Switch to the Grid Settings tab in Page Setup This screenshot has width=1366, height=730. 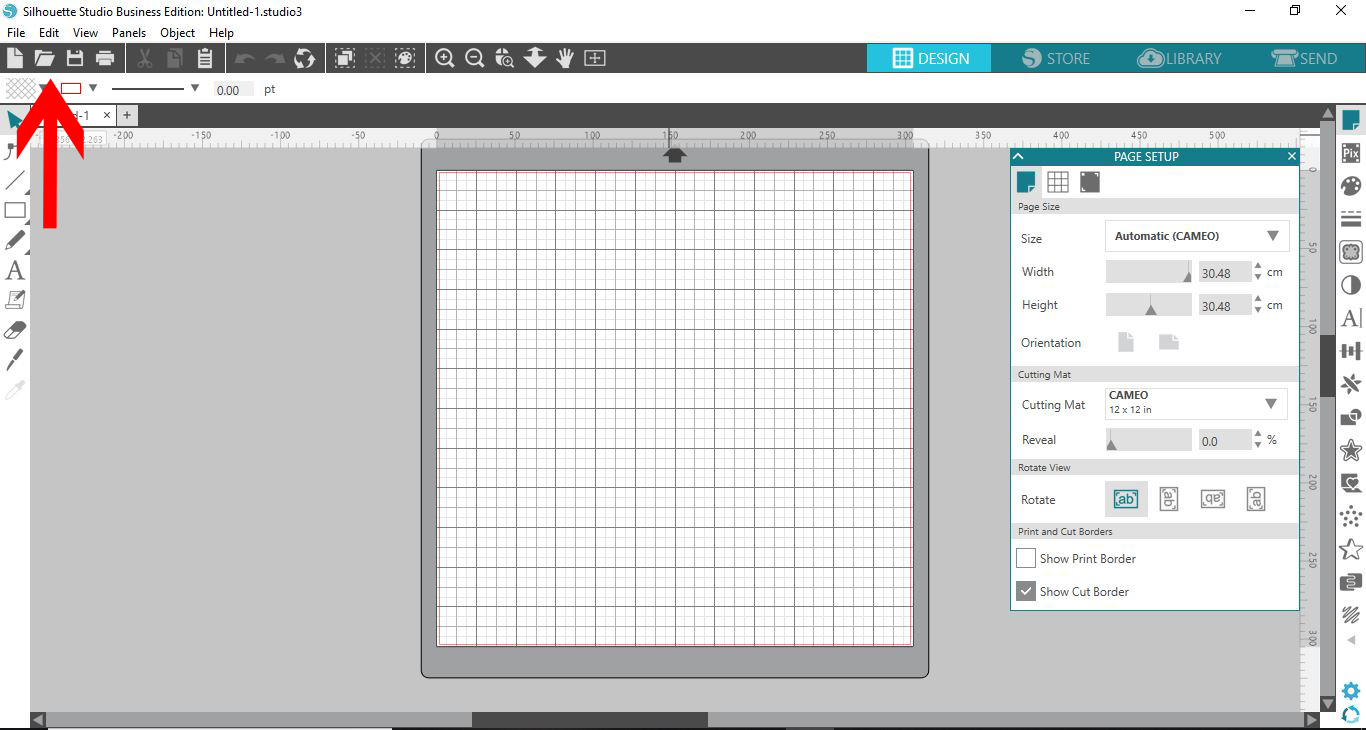(1058, 181)
